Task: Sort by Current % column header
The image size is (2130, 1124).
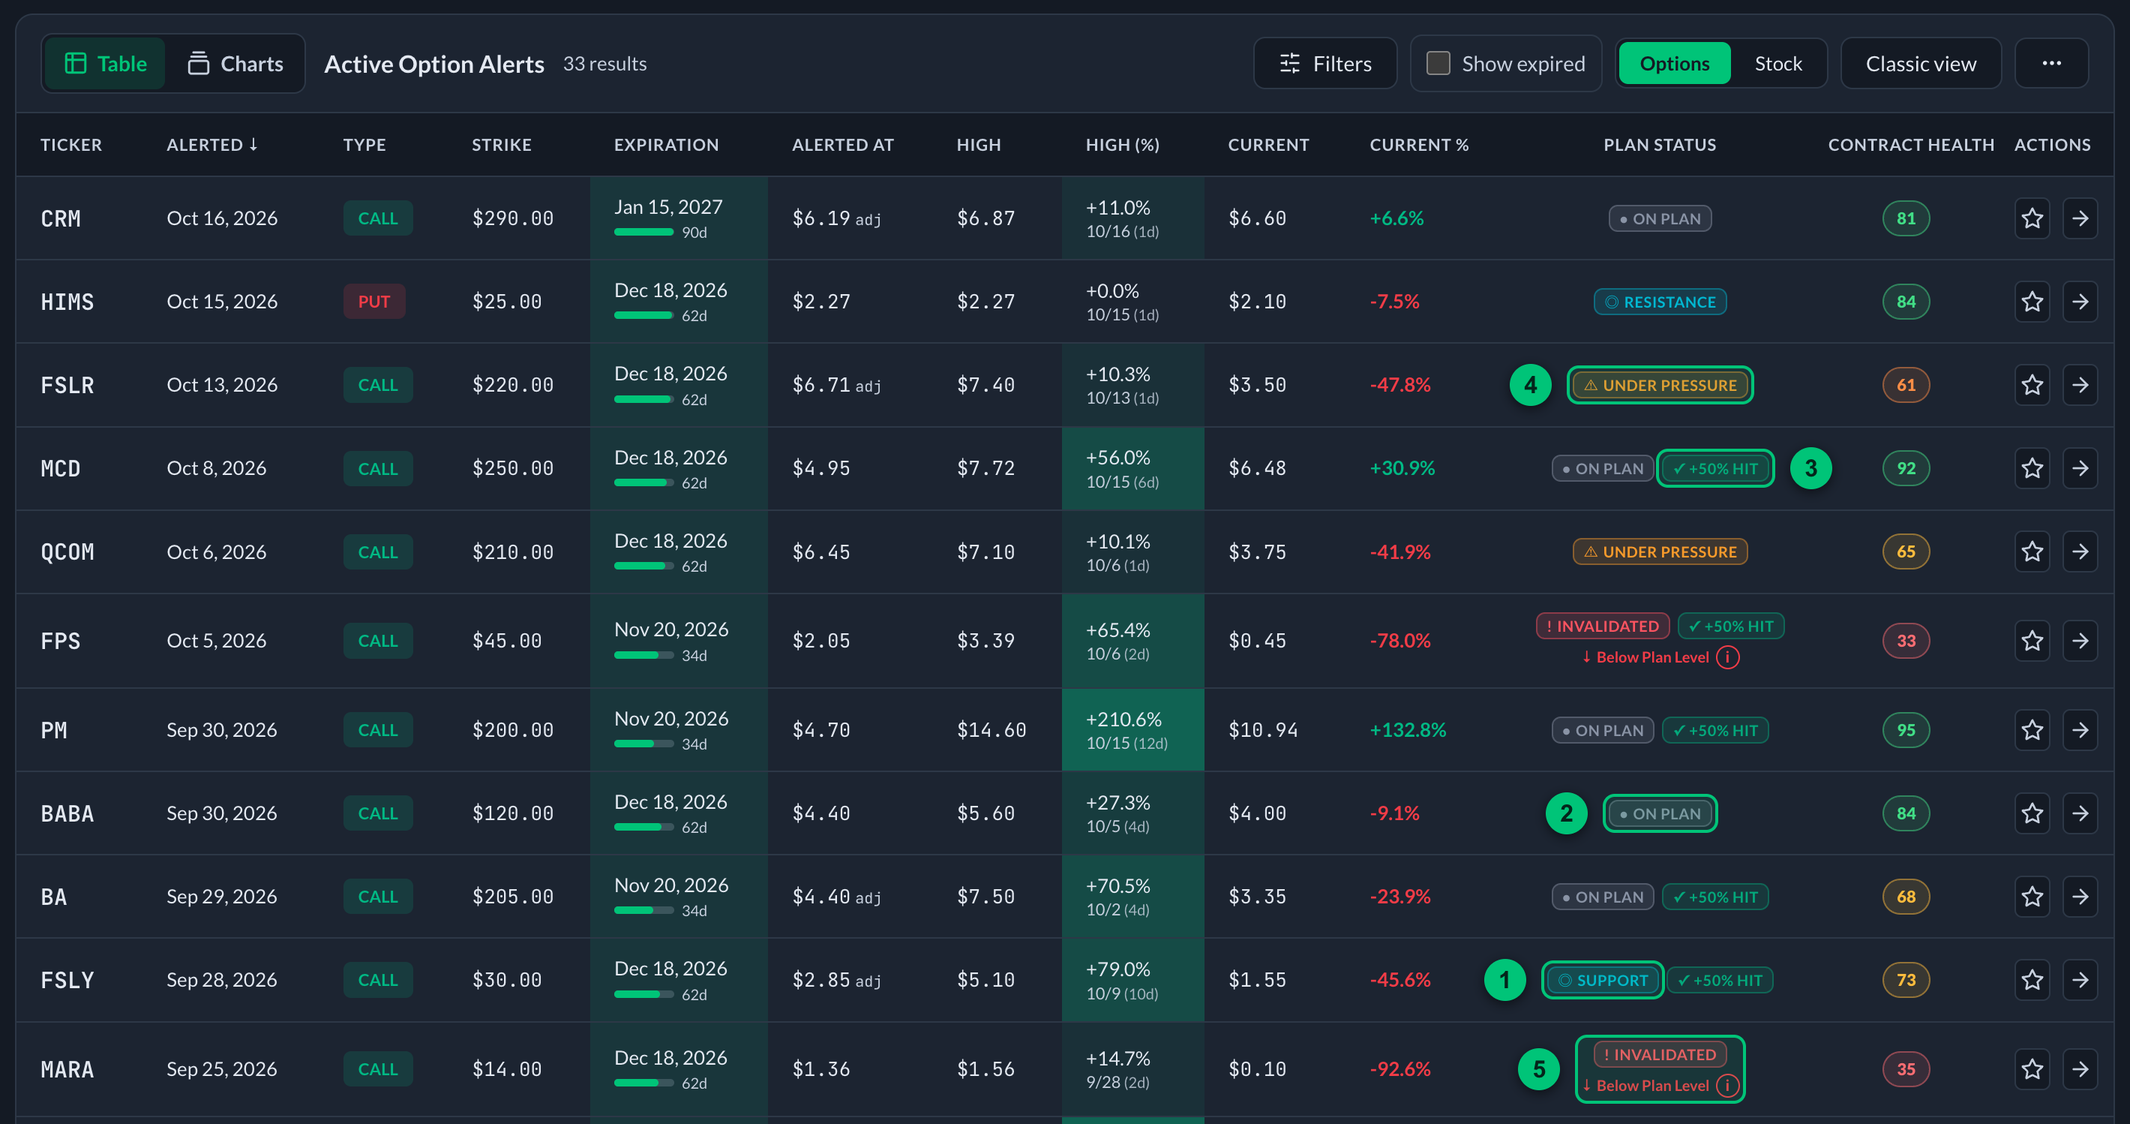Action: coord(1419,144)
